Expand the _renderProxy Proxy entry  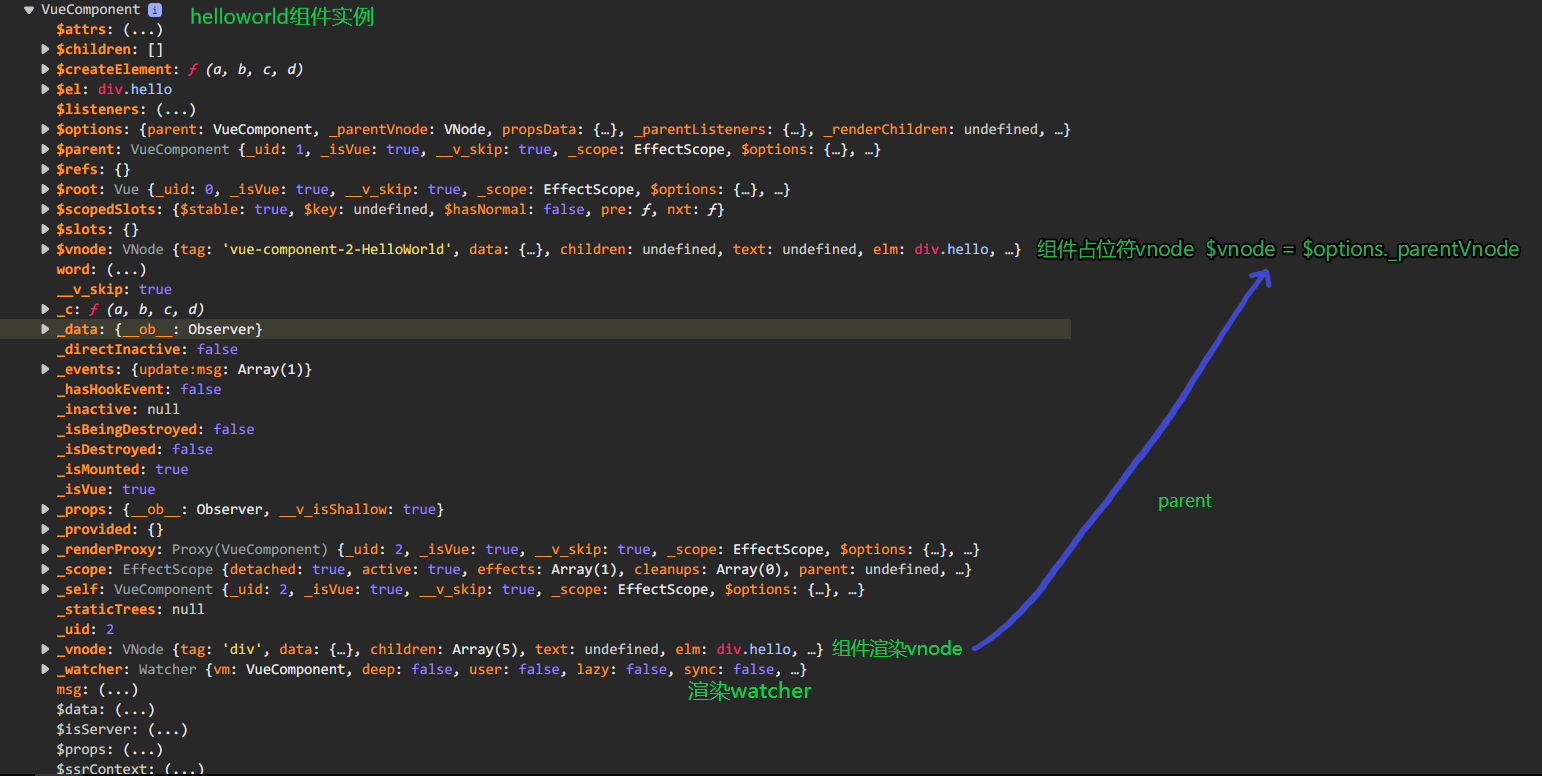click(x=45, y=549)
